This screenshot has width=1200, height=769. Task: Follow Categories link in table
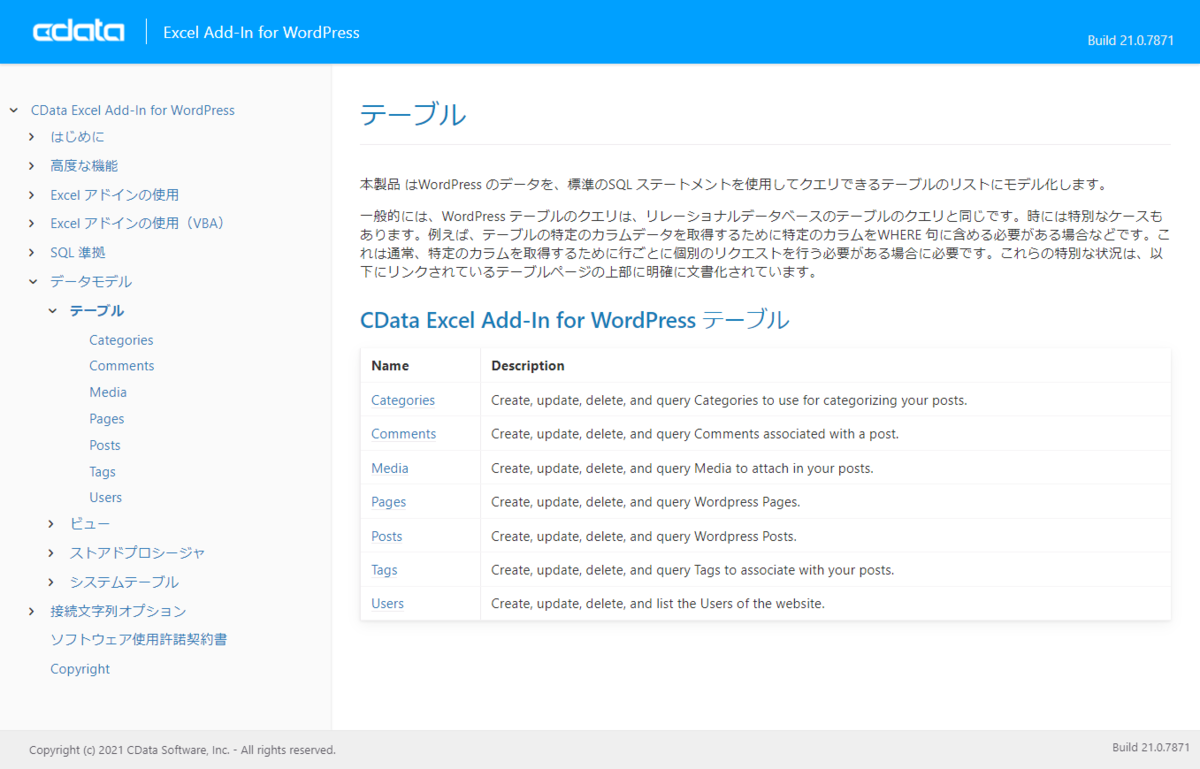[403, 400]
